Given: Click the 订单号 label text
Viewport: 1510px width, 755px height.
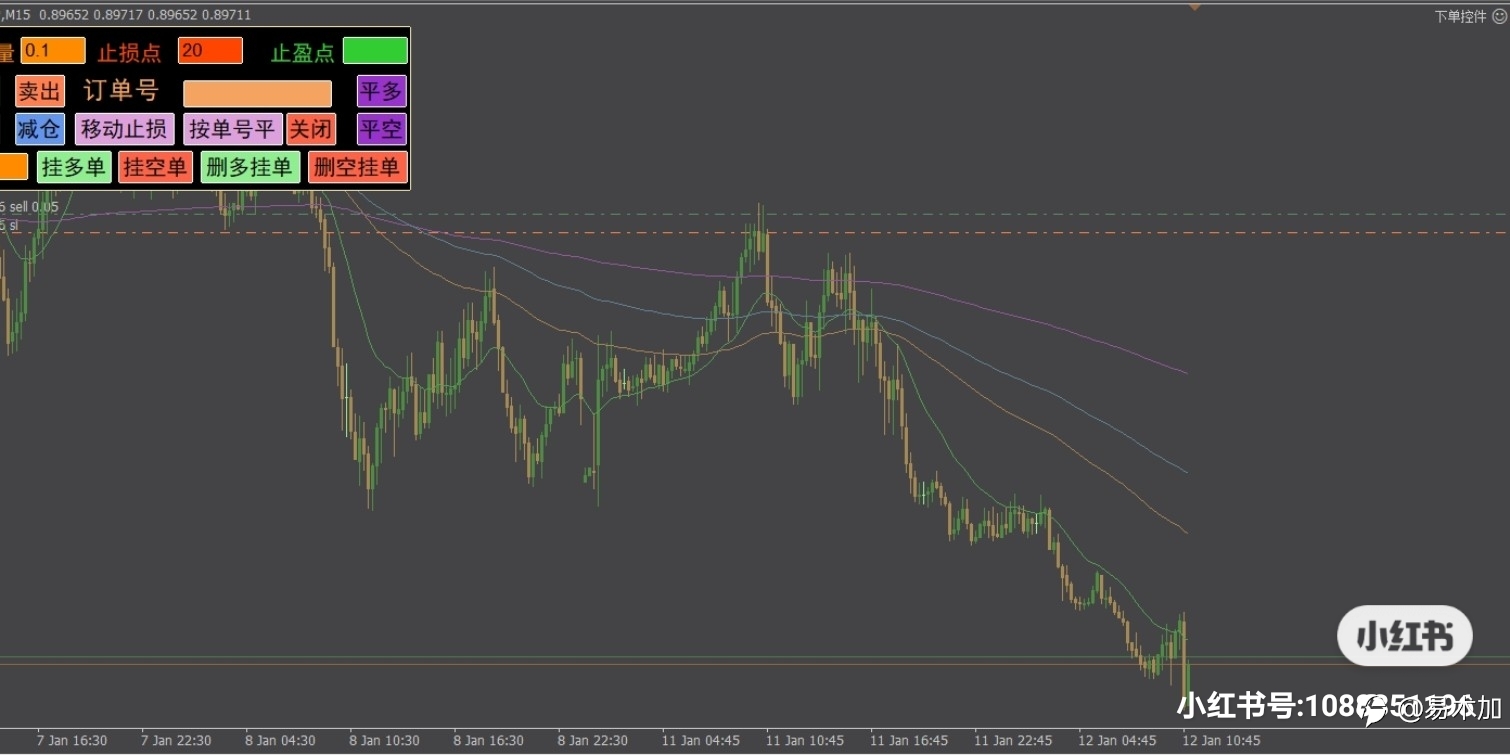Looking at the screenshot, I should [121, 91].
